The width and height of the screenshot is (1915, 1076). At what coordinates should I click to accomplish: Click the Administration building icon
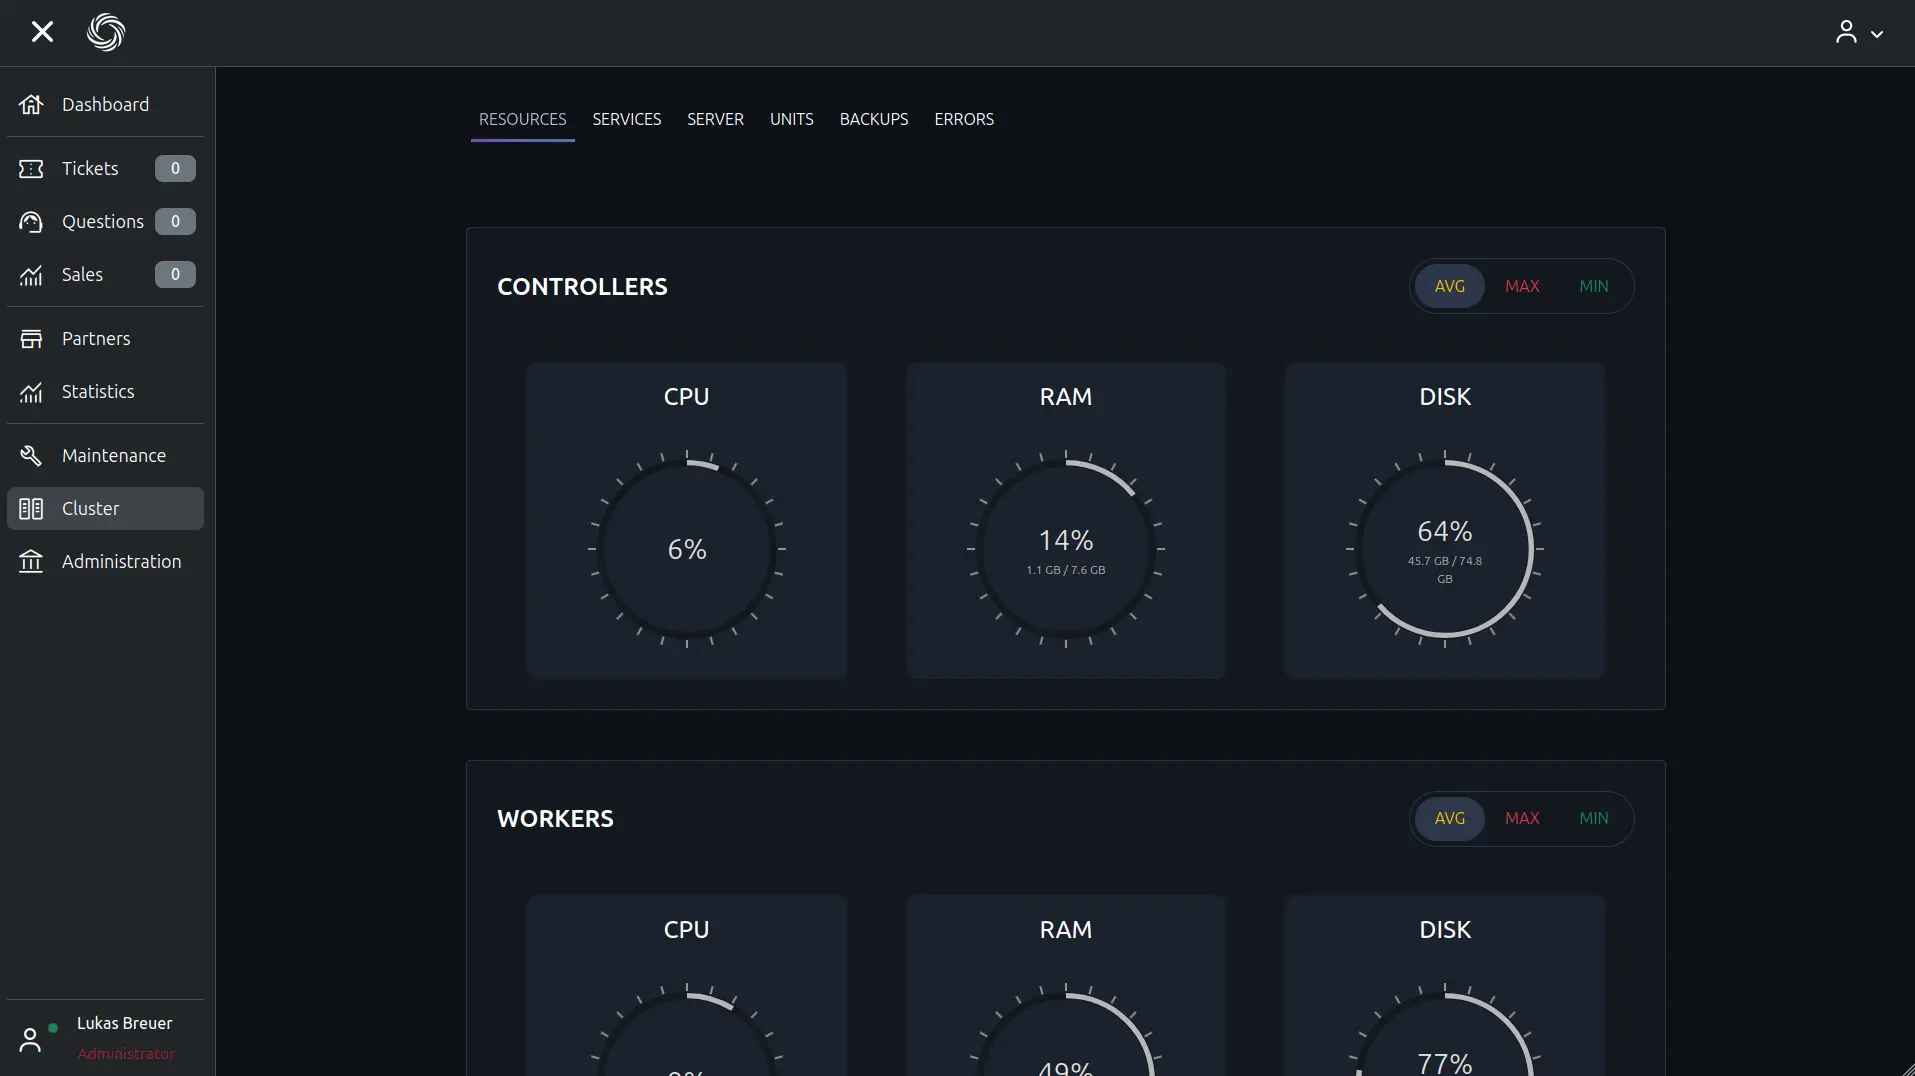click(31, 562)
